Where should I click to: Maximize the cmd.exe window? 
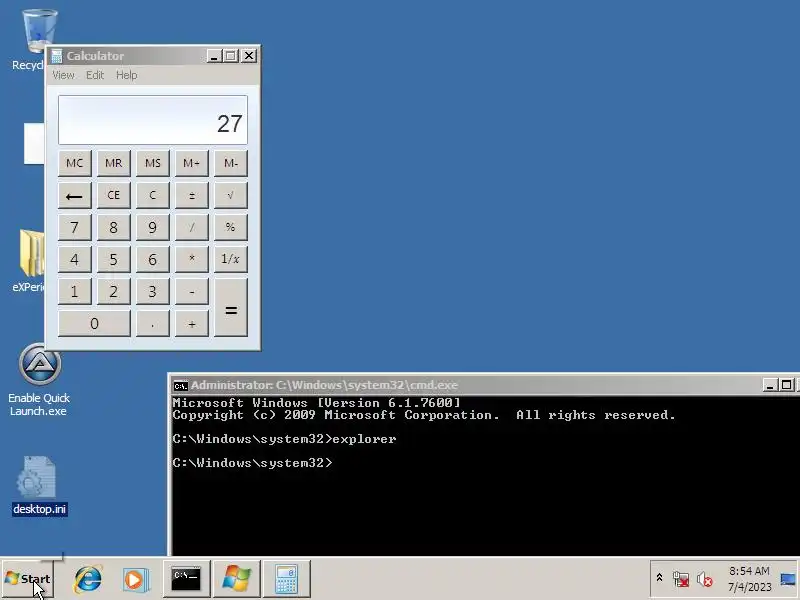pos(786,385)
